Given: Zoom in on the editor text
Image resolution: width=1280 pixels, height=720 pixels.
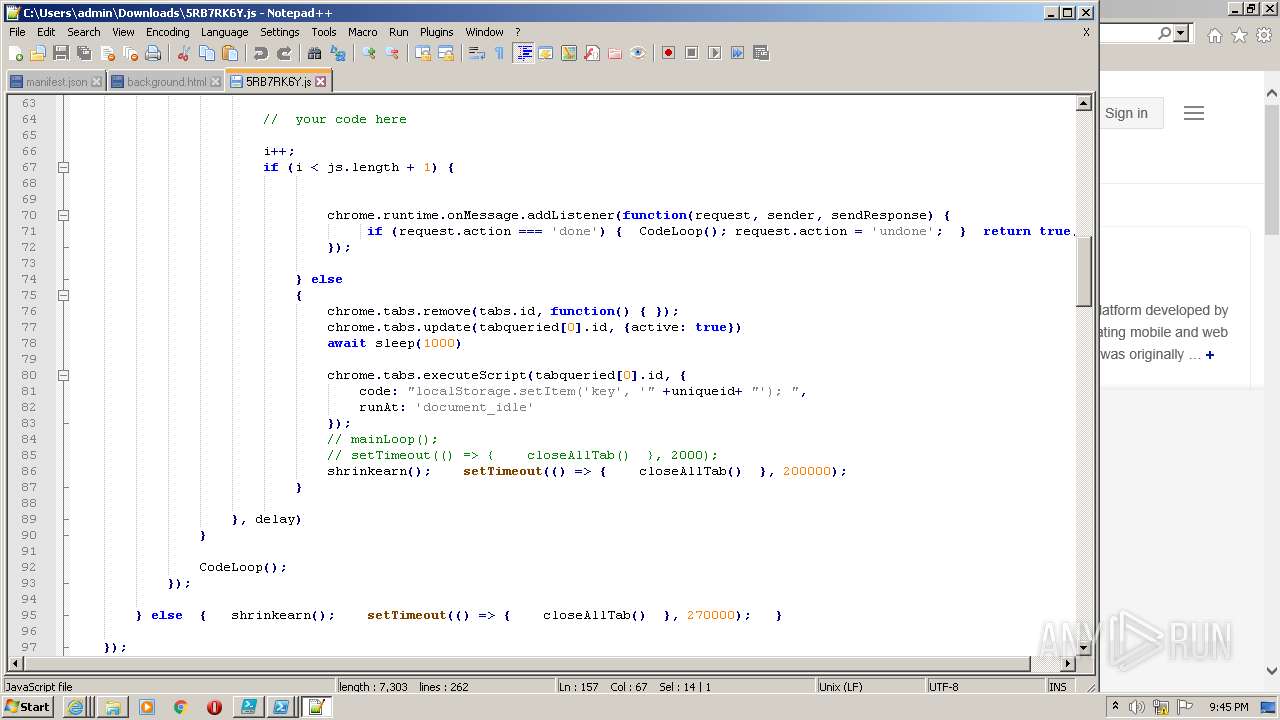Looking at the screenshot, I should coord(369,53).
